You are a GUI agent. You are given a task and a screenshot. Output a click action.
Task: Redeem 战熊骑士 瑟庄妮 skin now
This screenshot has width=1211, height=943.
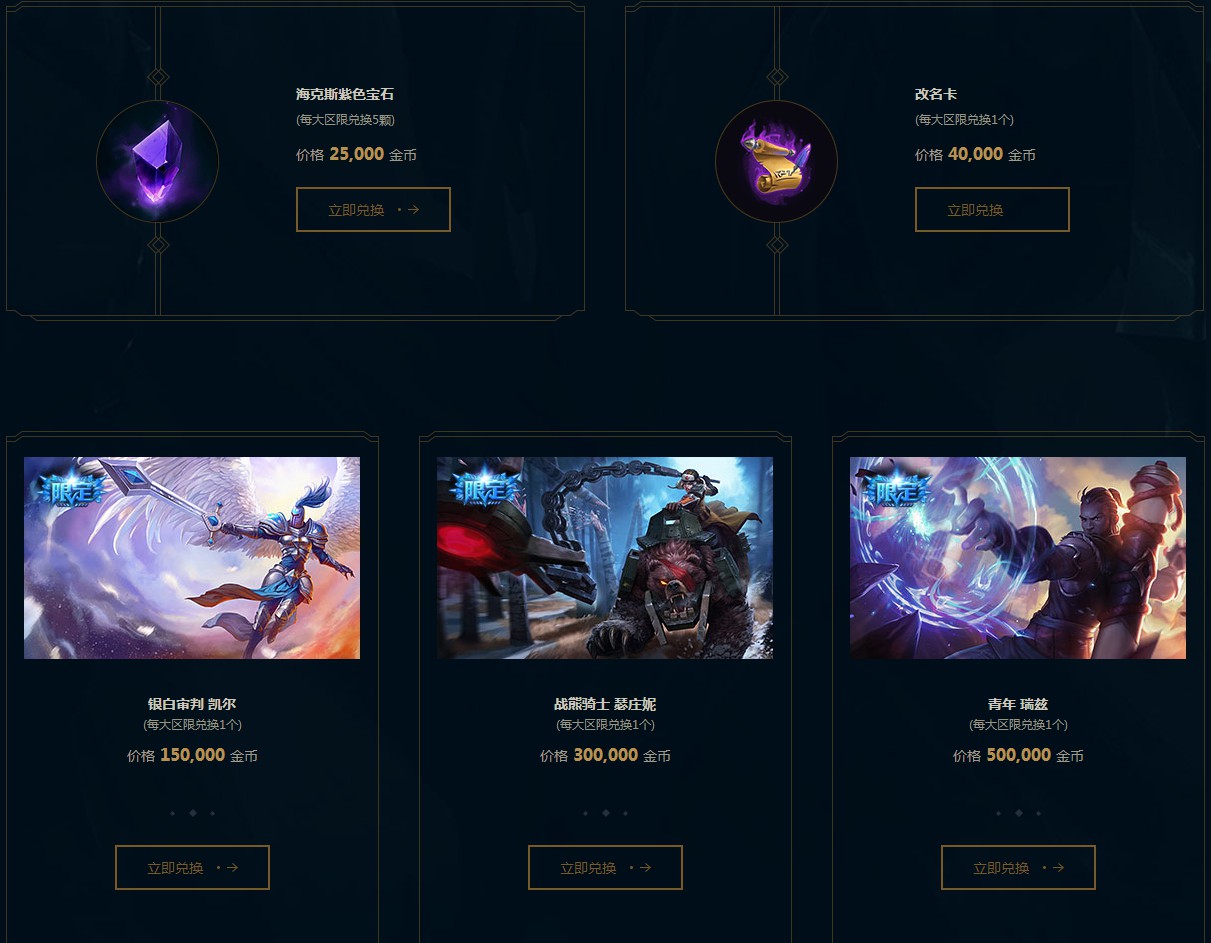[605, 868]
